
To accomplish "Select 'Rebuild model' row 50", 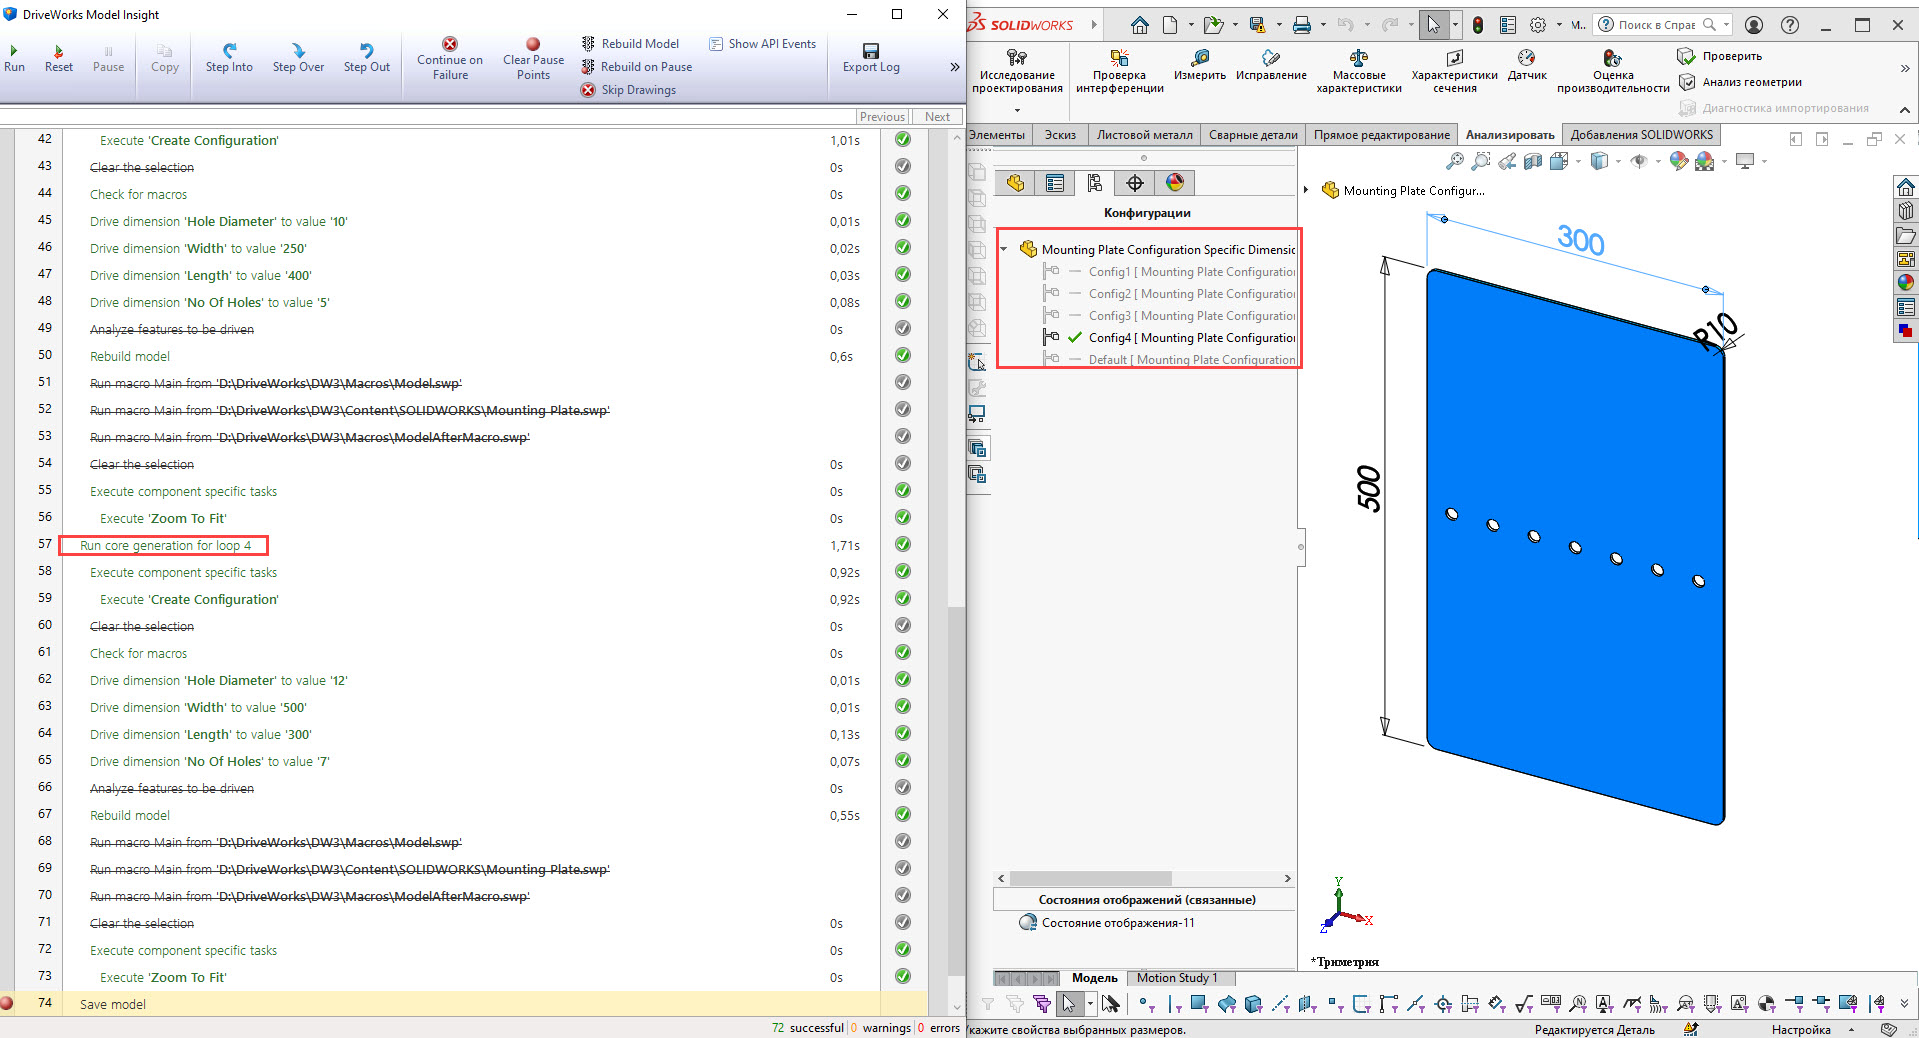I will pos(130,356).
